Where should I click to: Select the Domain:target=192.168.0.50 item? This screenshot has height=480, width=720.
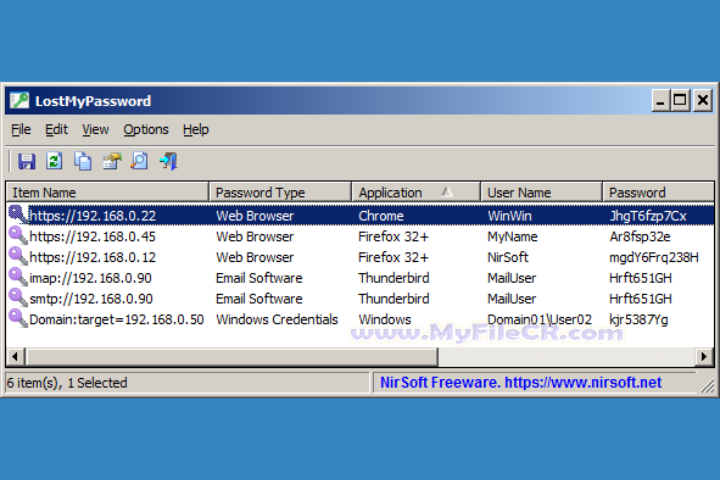(116, 319)
